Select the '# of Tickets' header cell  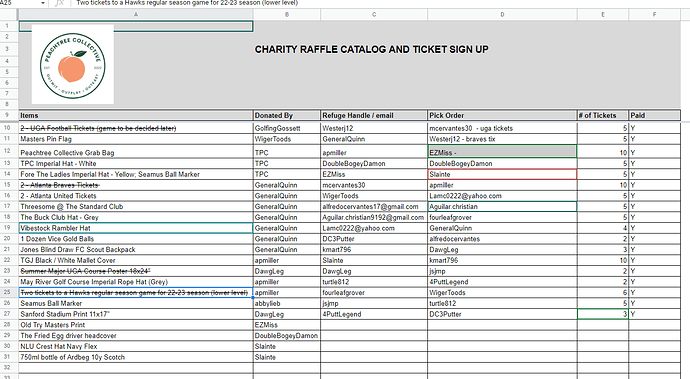[x=603, y=115]
